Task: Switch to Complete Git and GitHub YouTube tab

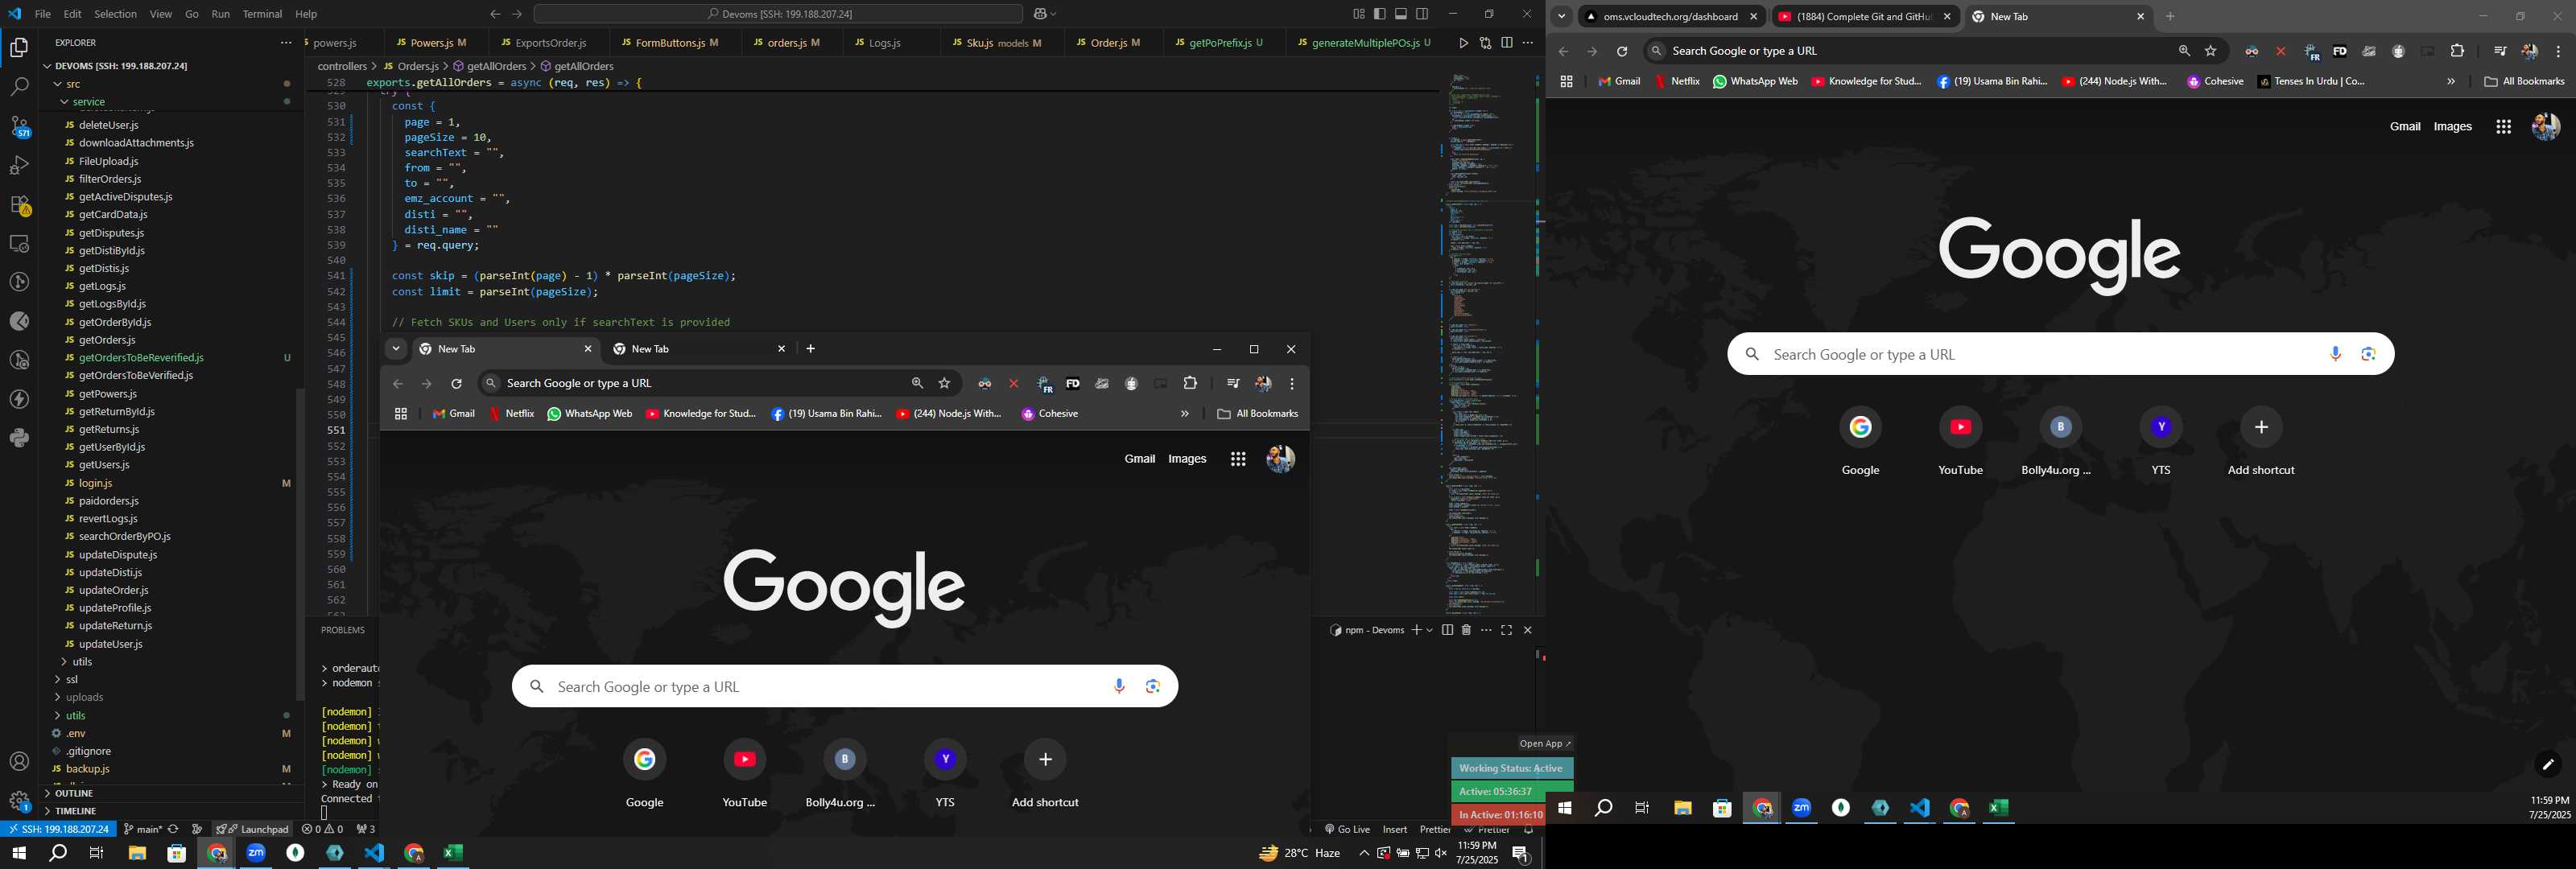Action: [x=1864, y=16]
